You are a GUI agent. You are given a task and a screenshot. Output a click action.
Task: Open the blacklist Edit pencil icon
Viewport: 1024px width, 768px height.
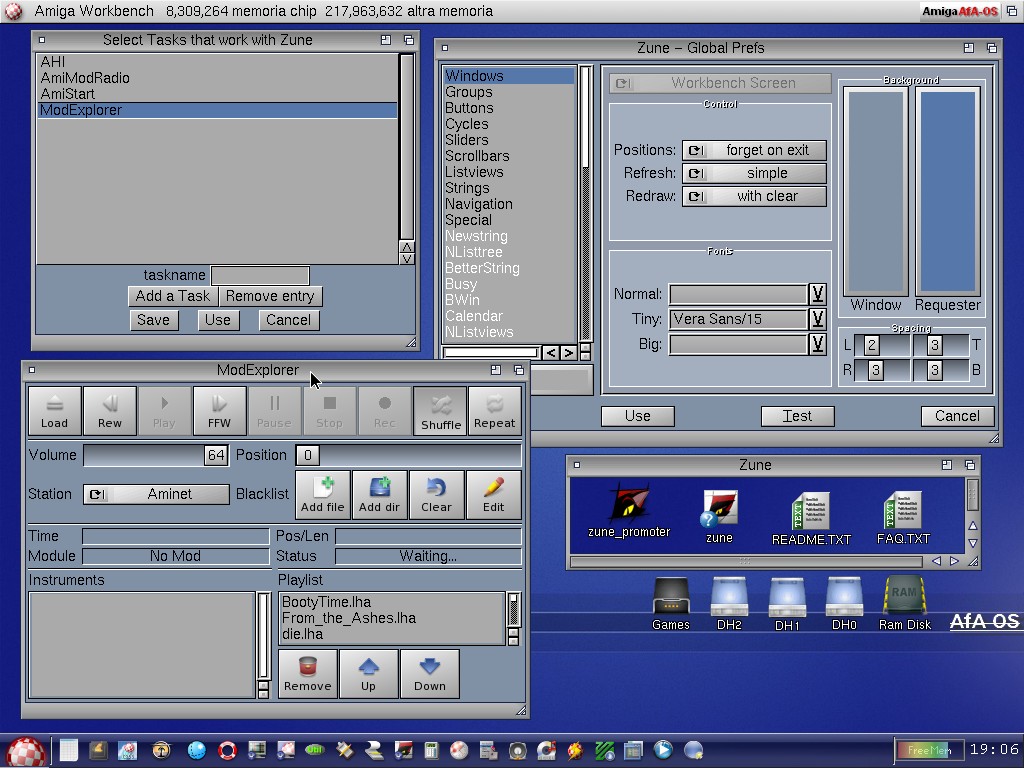(x=493, y=494)
